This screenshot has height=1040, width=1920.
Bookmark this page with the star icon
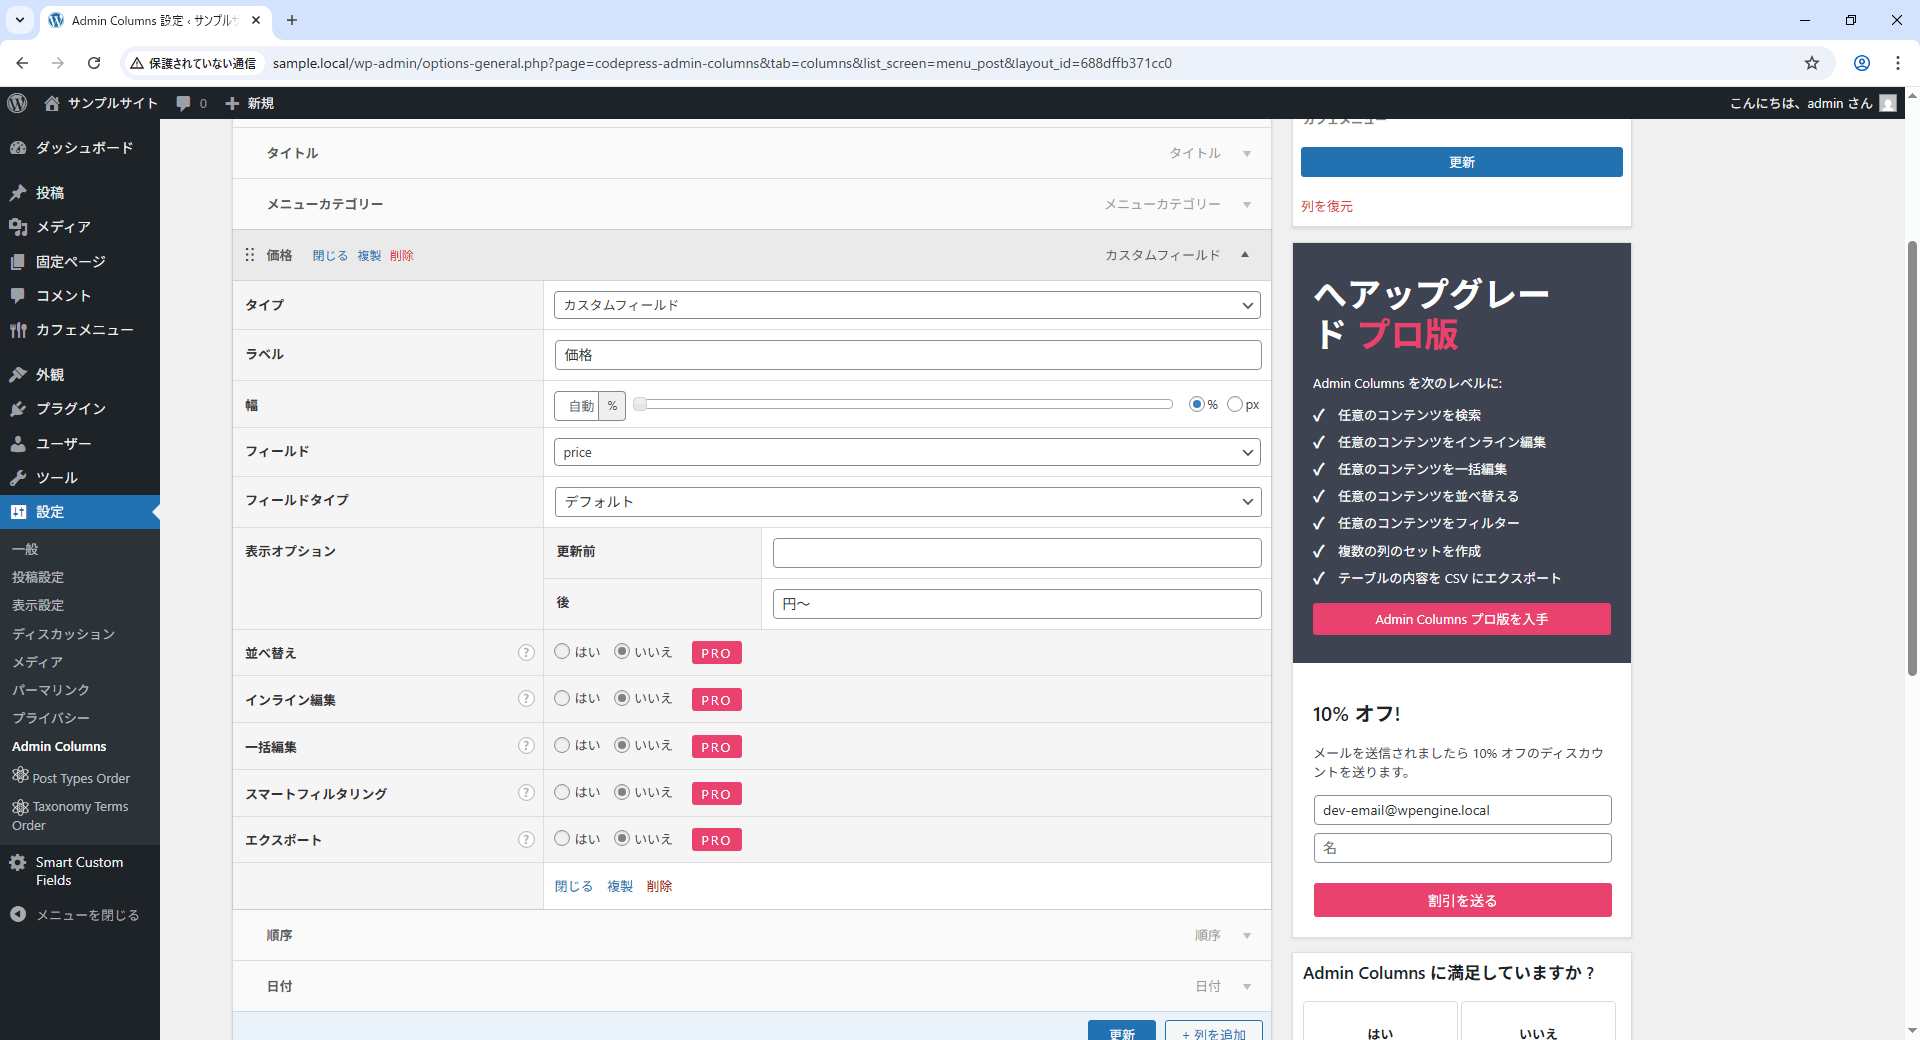(x=1812, y=63)
